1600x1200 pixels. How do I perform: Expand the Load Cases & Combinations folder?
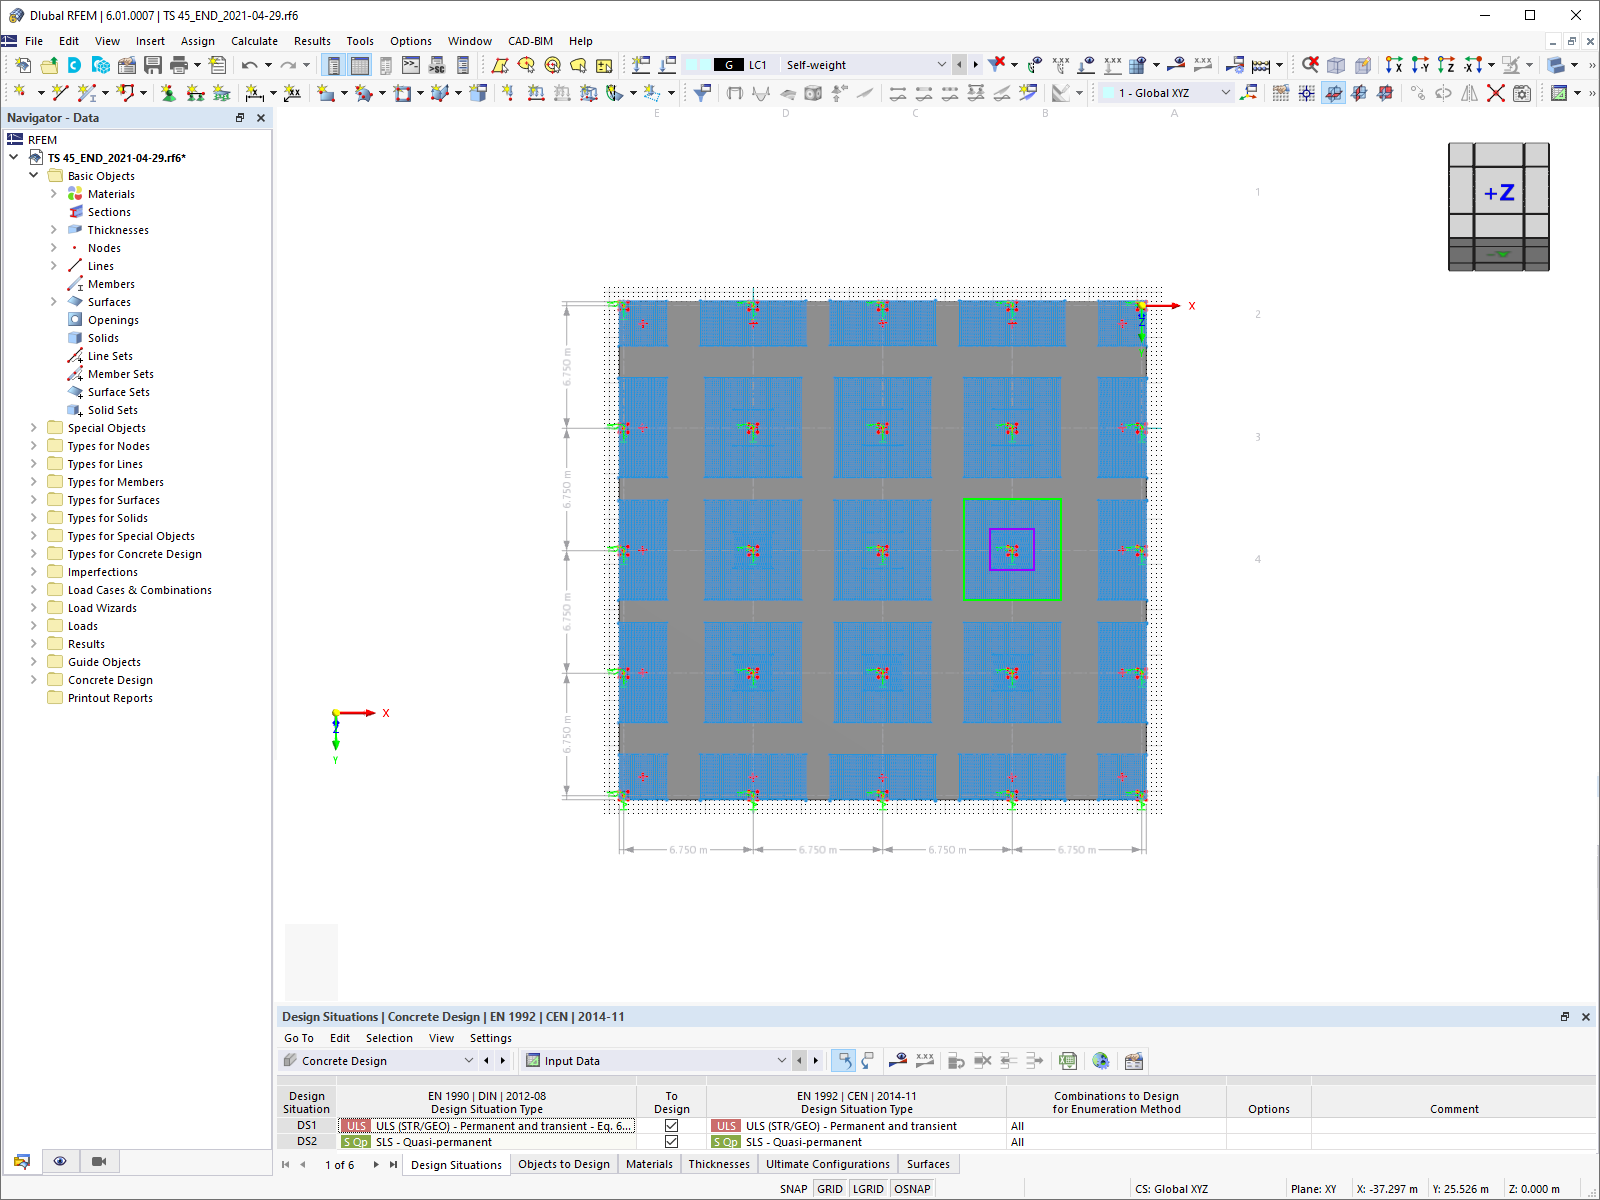click(x=34, y=590)
